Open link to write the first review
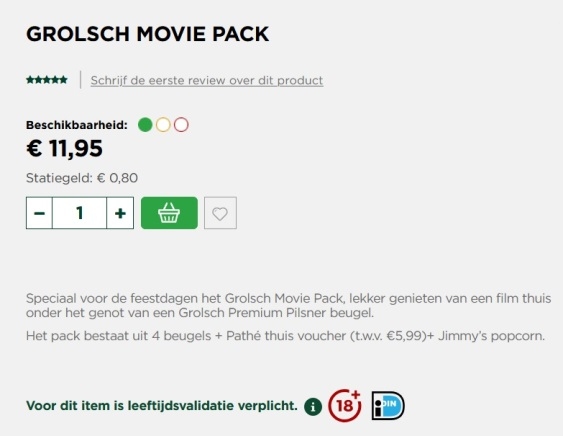 coord(207,80)
